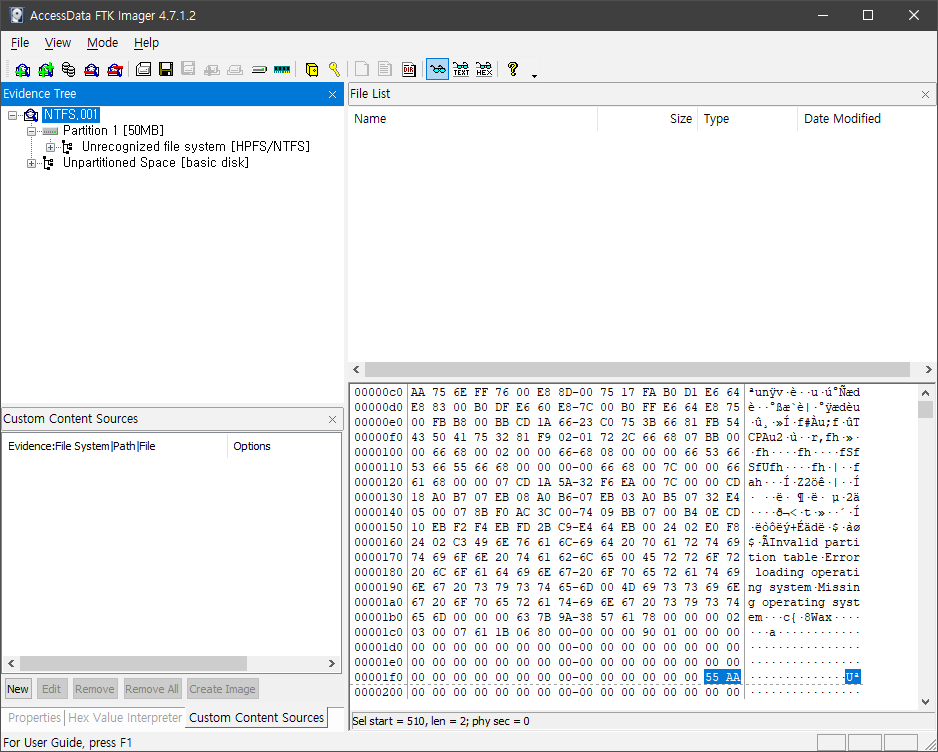Select Partition 1 [50MB] in tree
Image resolution: width=938 pixels, height=752 pixels.
(x=113, y=130)
